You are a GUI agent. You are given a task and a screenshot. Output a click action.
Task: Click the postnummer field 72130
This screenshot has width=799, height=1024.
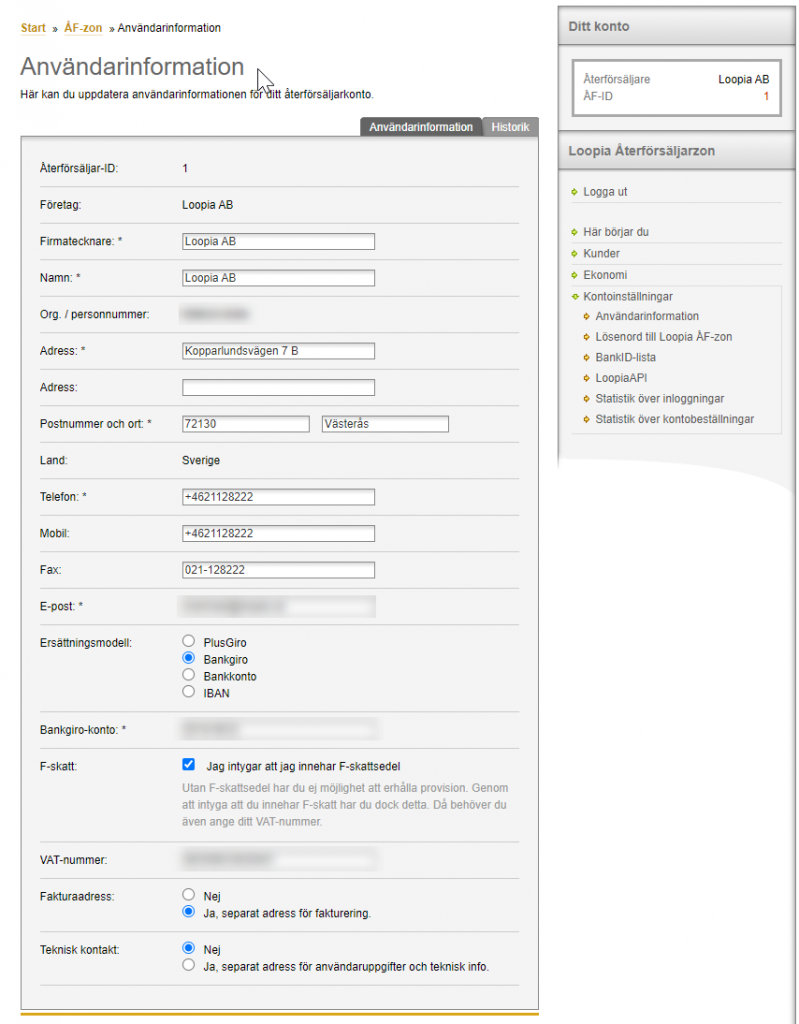[x=246, y=424]
